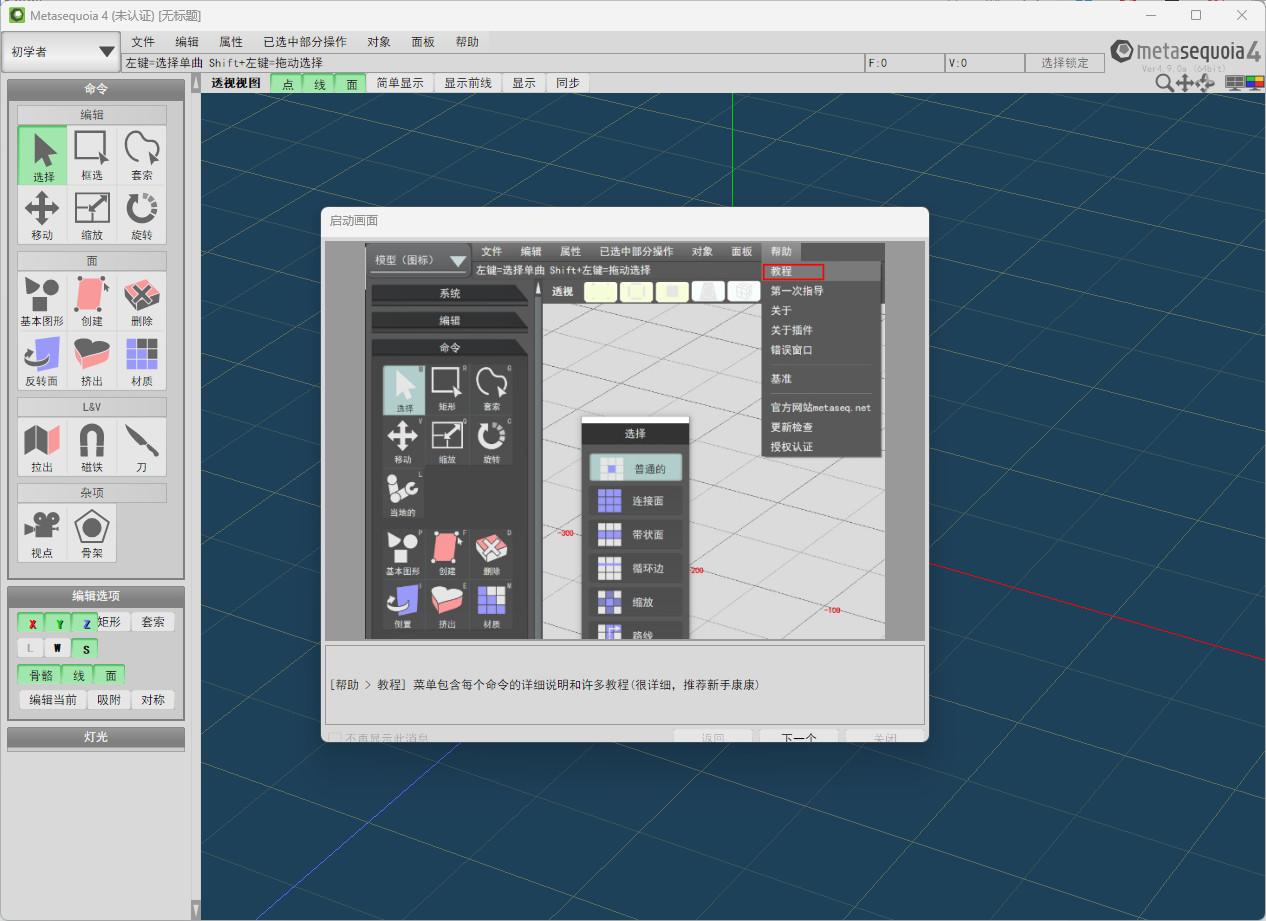The image size is (1266, 921).
Task: Toggle the Y axis constraint
Action: pos(59,623)
